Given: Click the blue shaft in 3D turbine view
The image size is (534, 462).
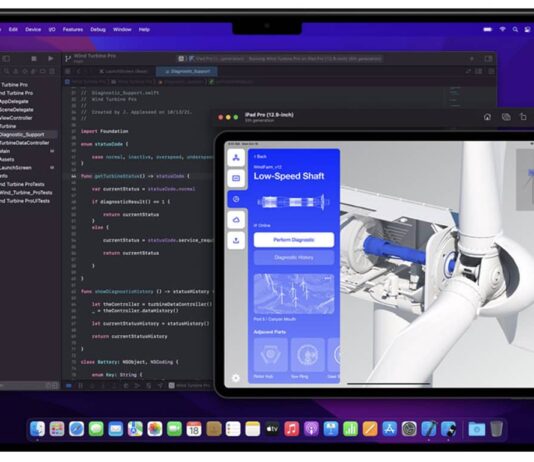Looking at the screenshot, I should (x=394, y=251).
